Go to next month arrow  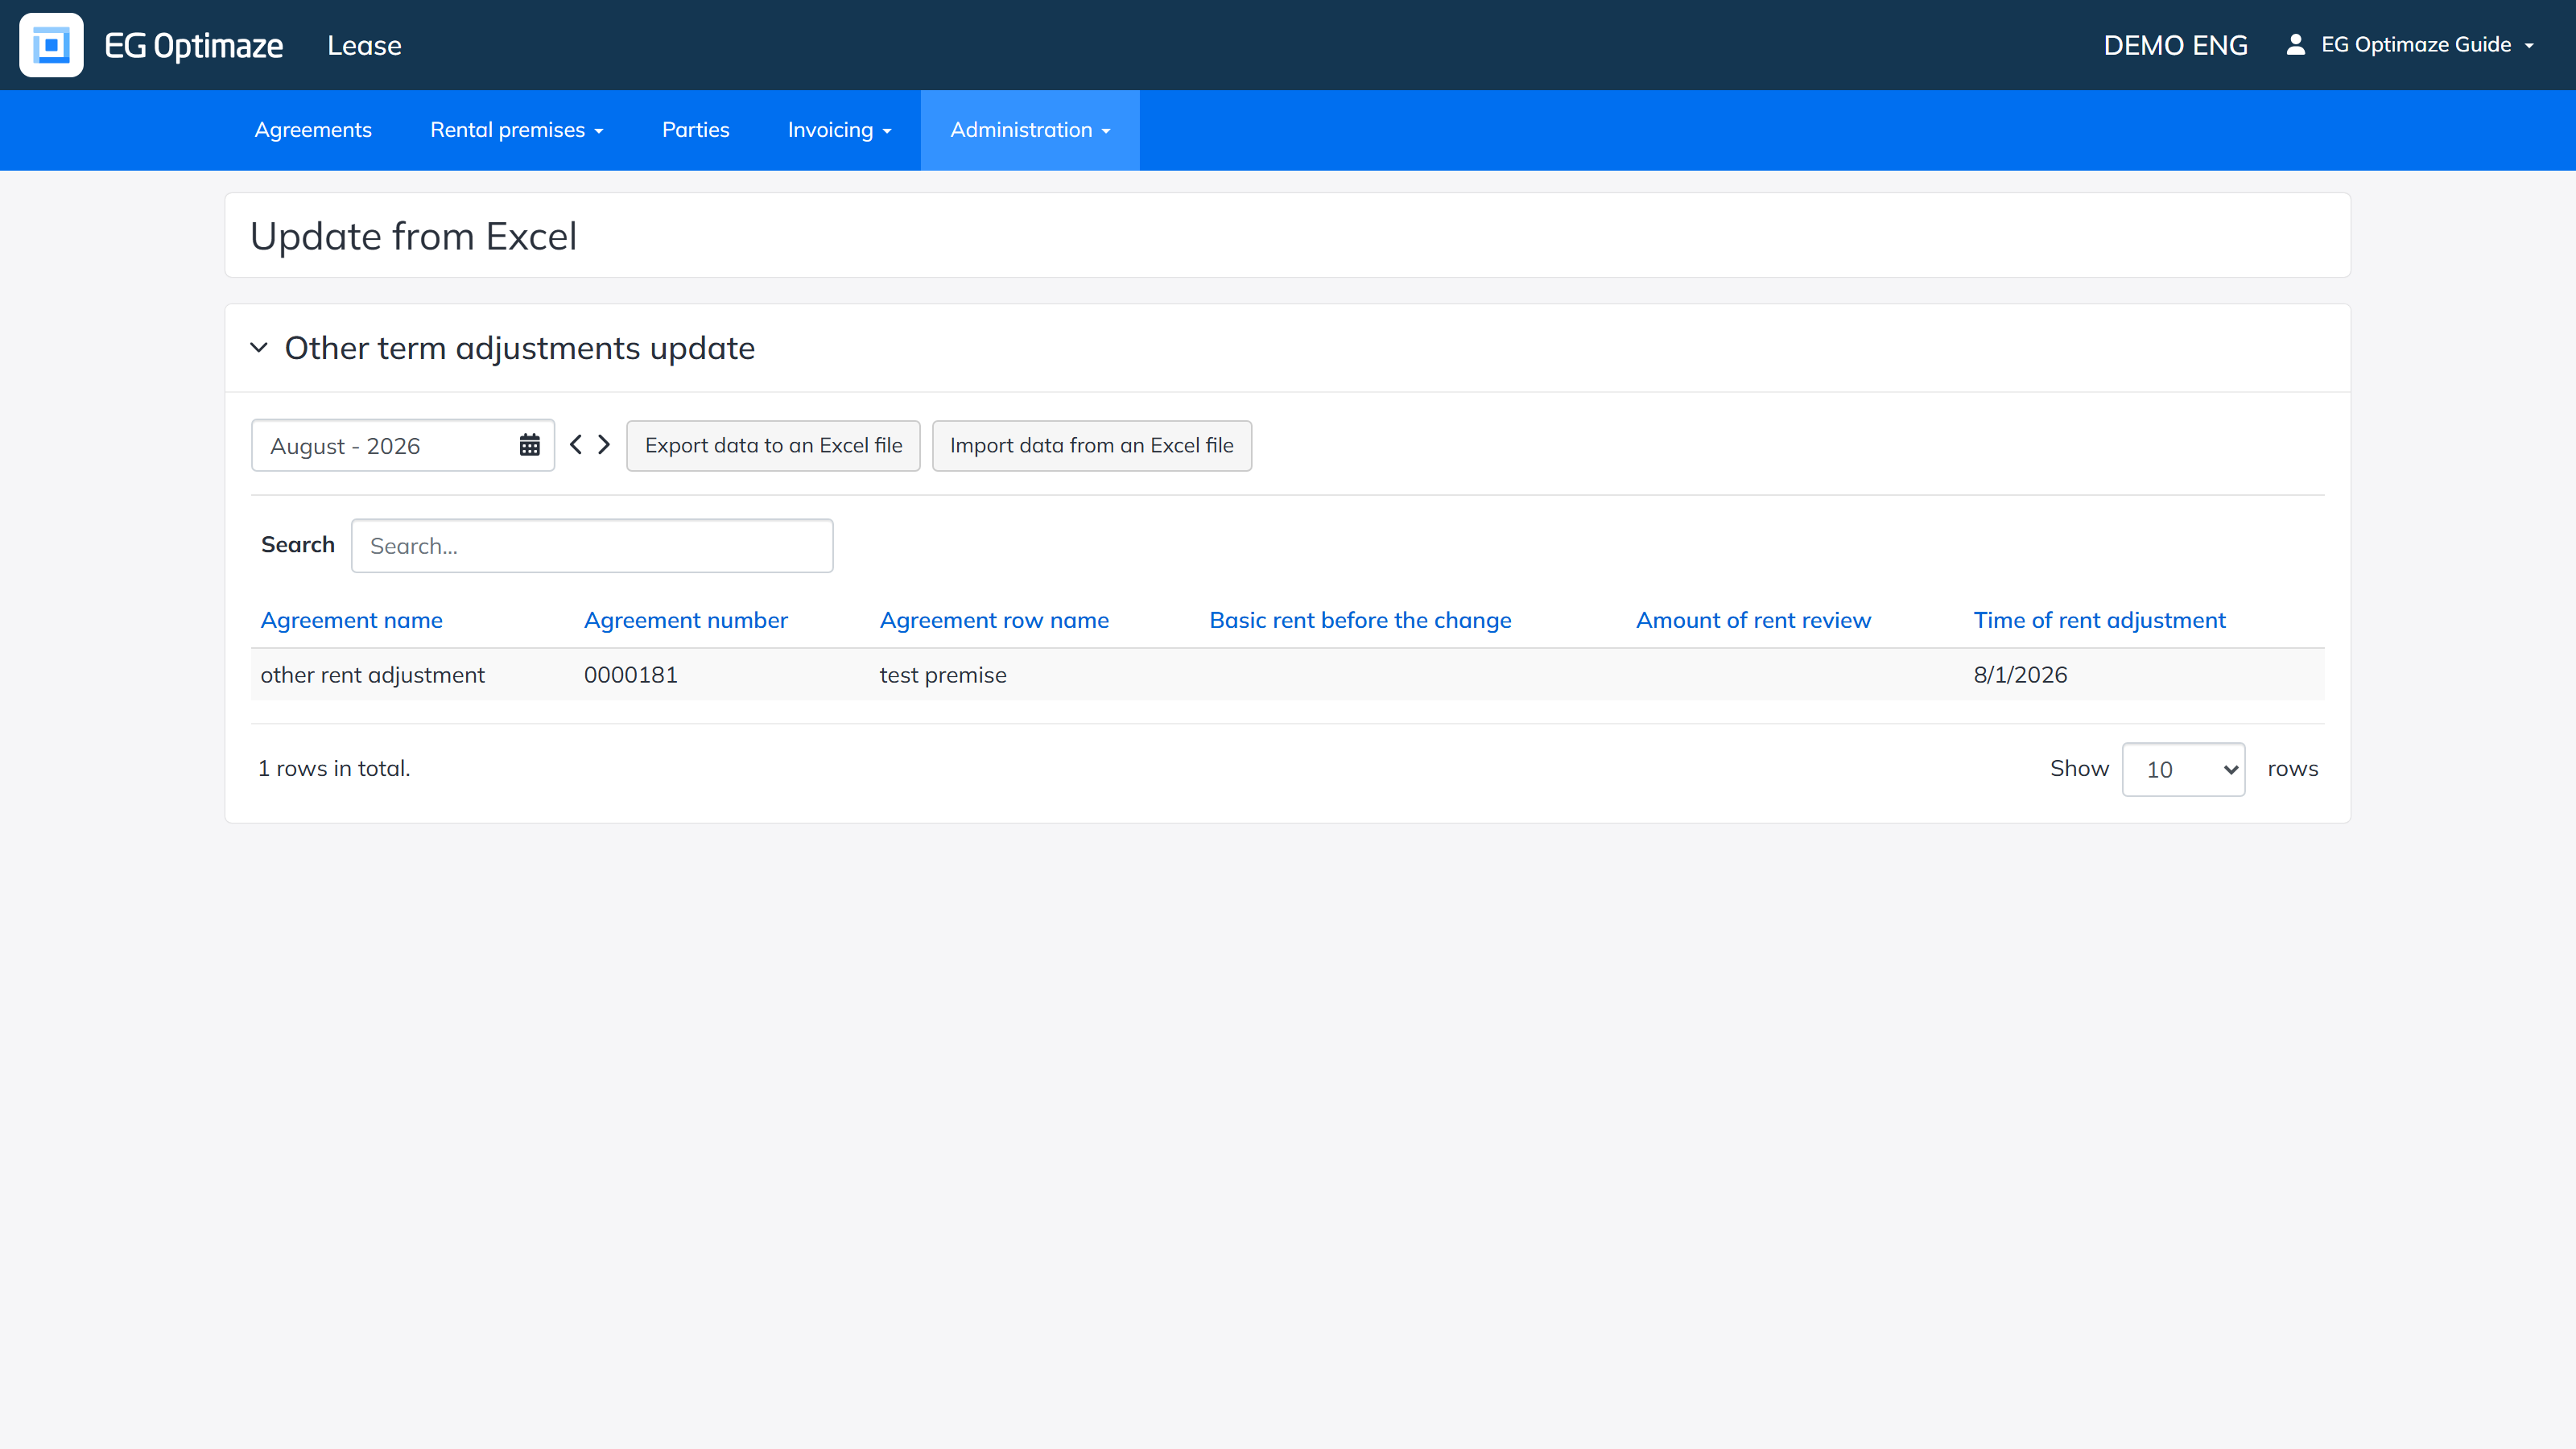coord(604,444)
